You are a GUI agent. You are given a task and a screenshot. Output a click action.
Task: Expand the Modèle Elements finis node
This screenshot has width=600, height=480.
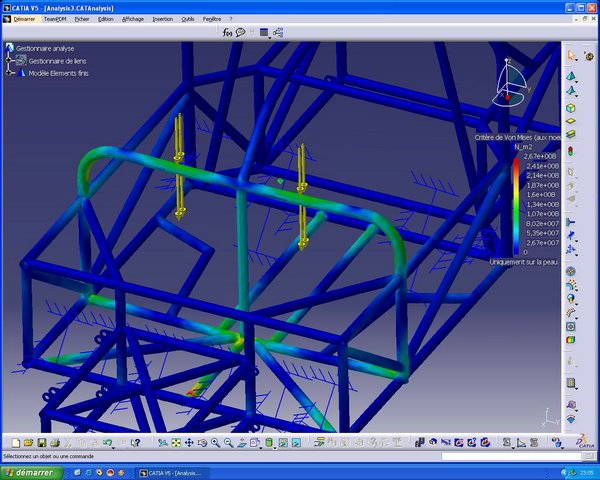click(9, 73)
